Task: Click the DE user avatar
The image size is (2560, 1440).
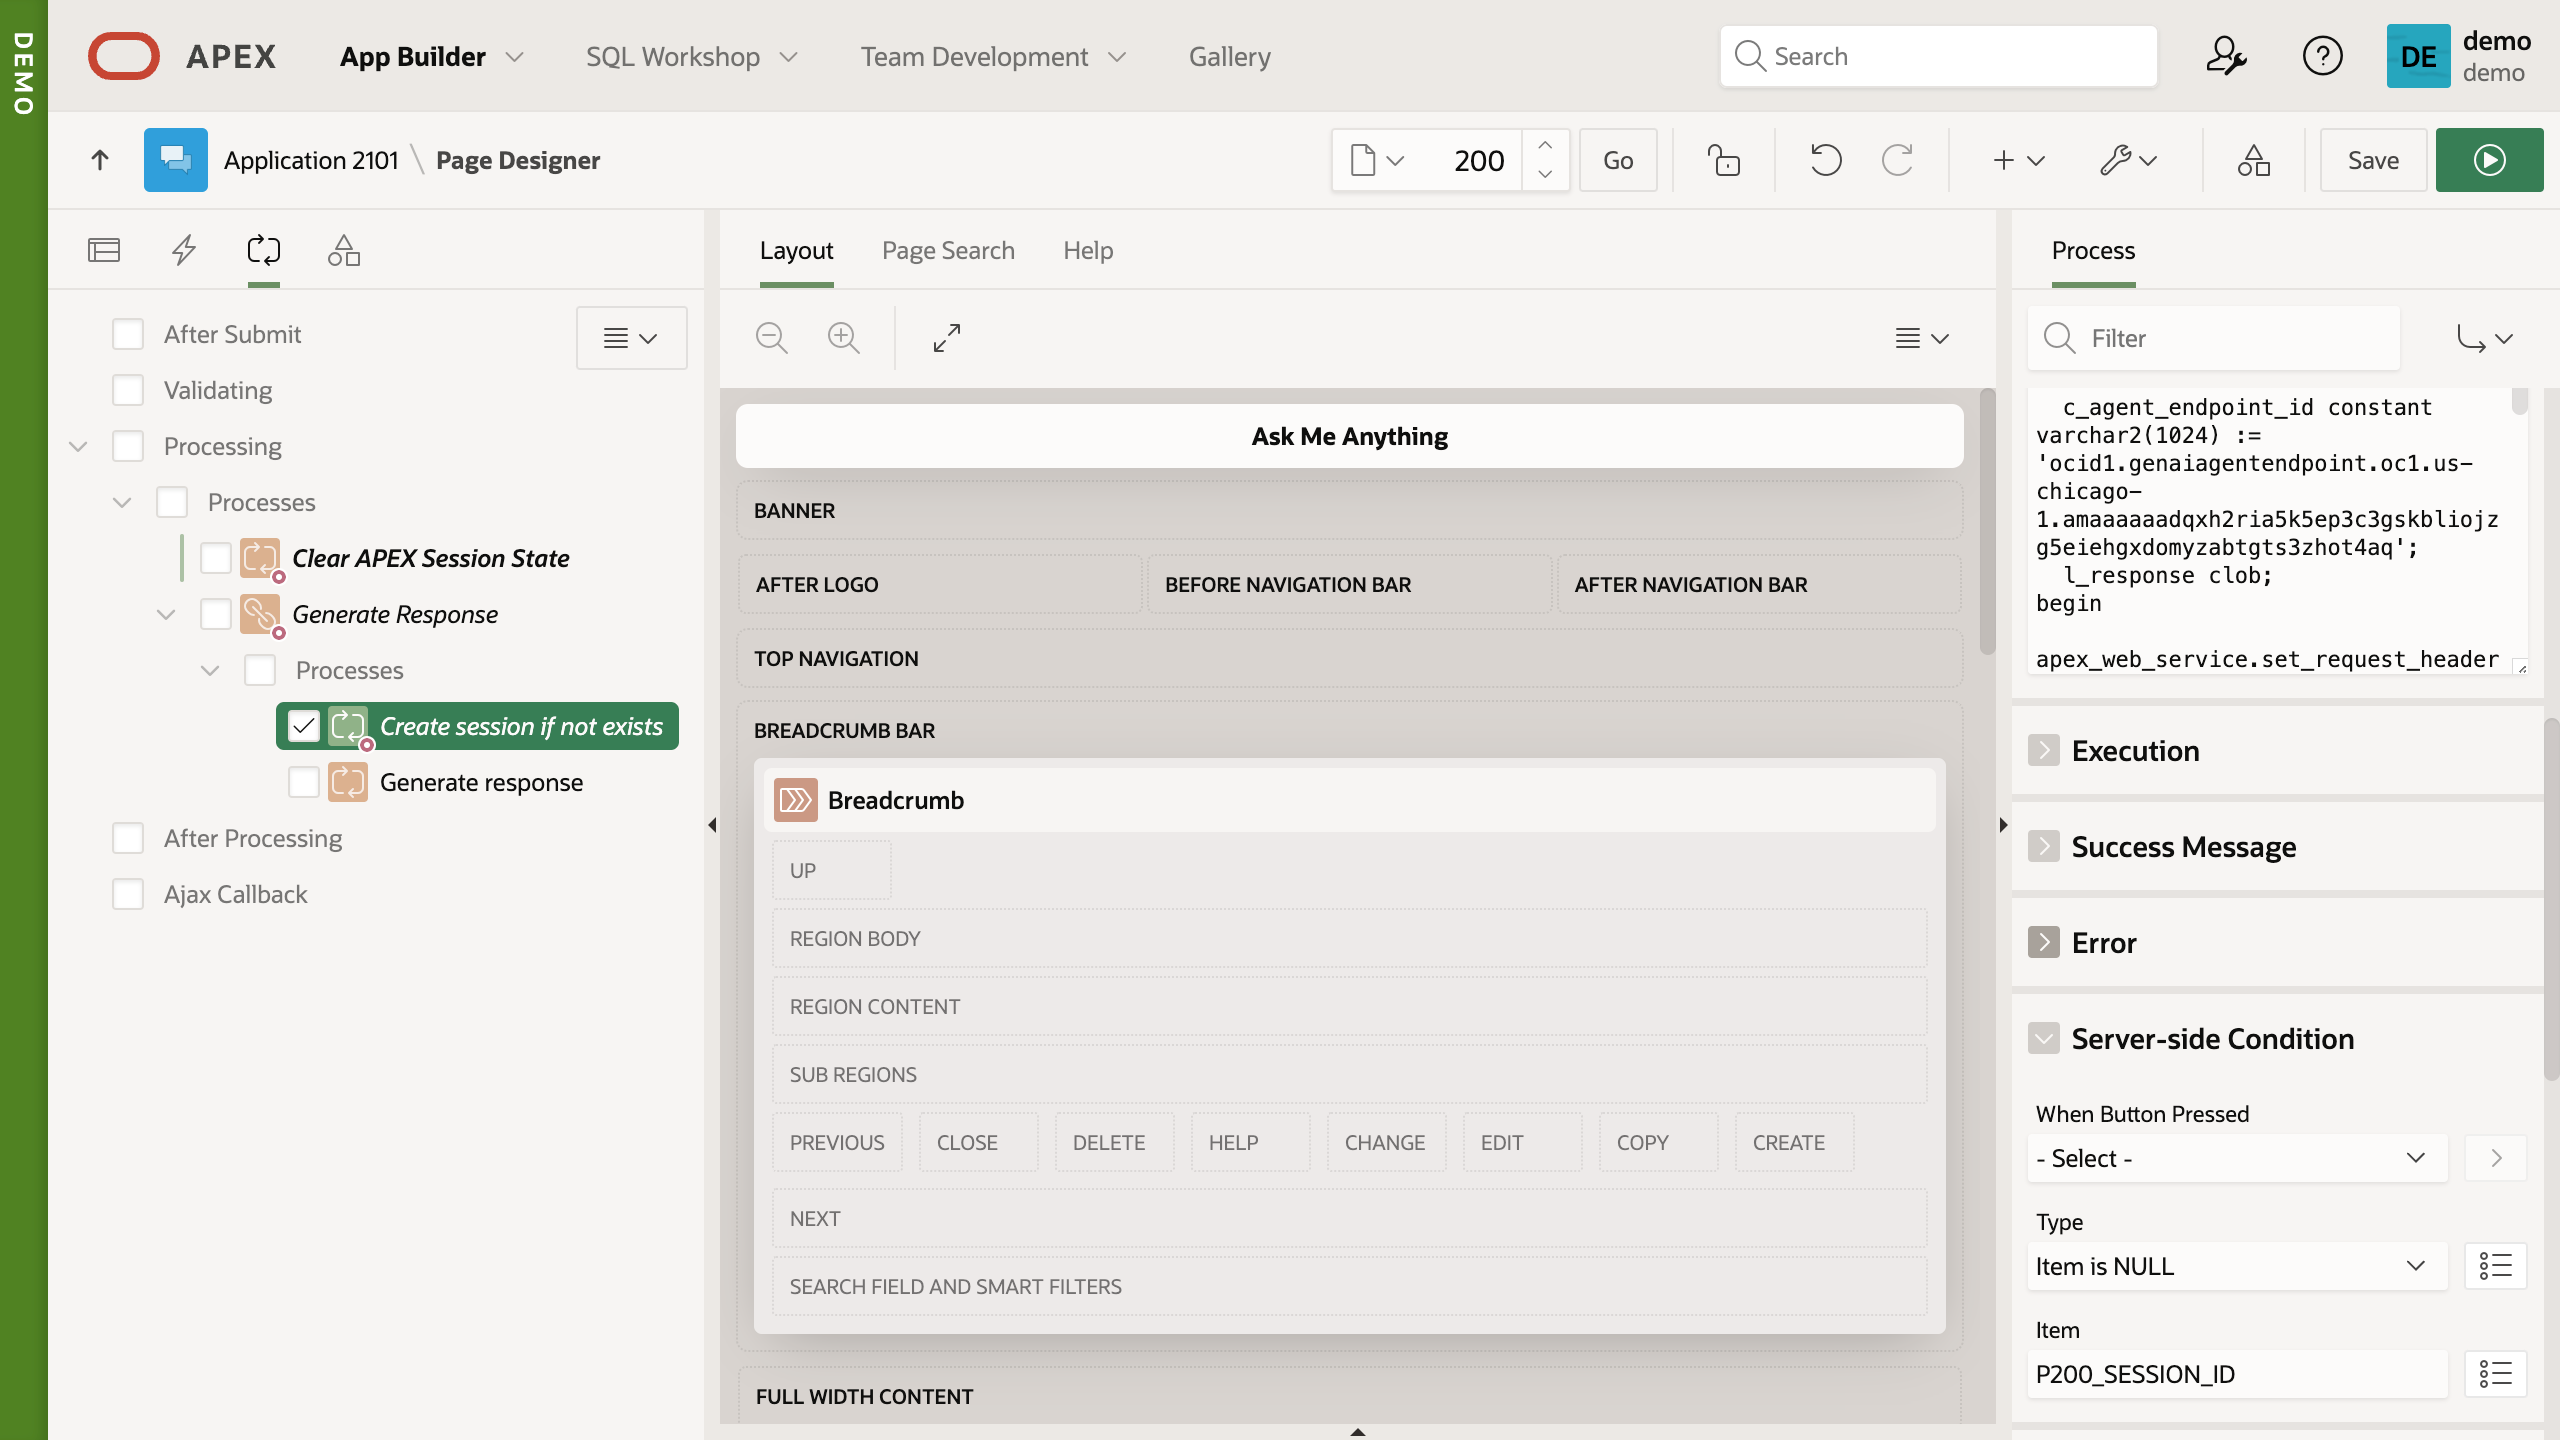Action: (x=2418, y=56)
